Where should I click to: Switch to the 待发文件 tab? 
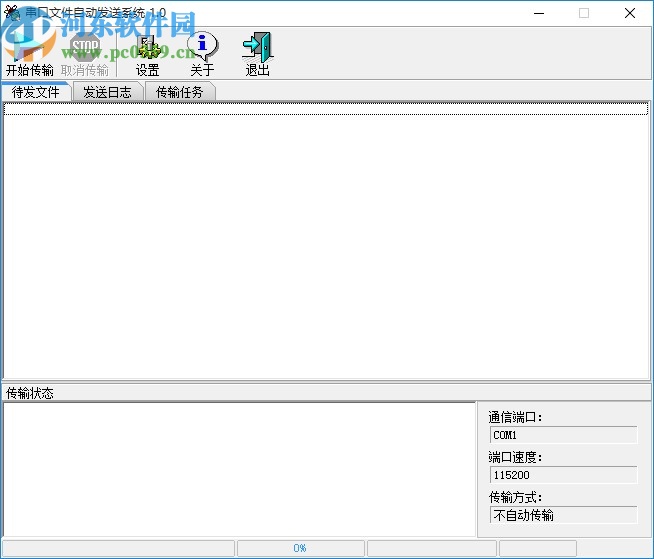[x=36, y=92]
